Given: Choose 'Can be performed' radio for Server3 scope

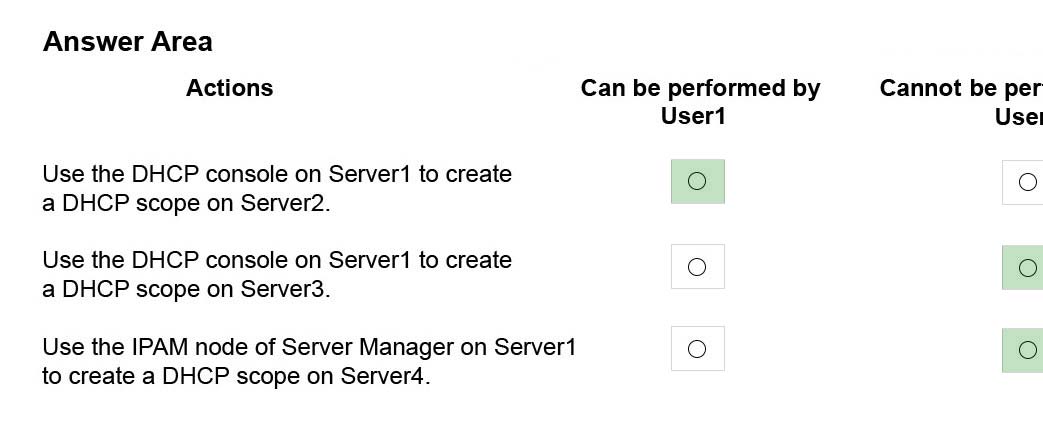Looking at the screenshot, I should pyautogui.click(x=697, y=267).
